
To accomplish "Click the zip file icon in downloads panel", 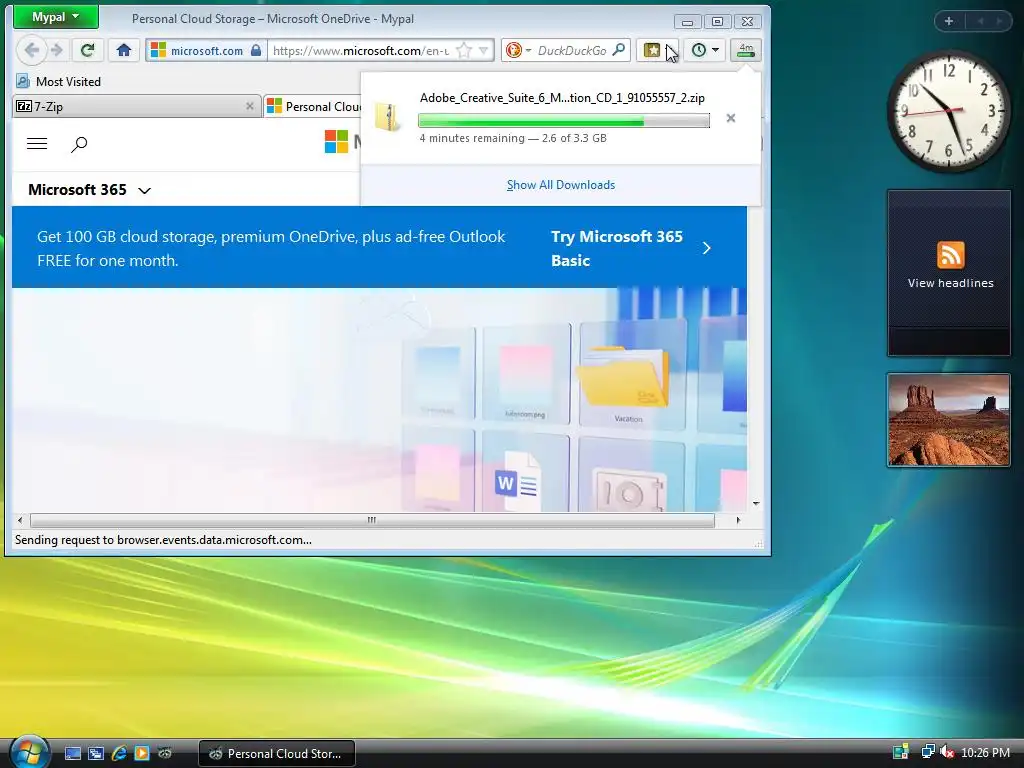I will pos(388,118).
